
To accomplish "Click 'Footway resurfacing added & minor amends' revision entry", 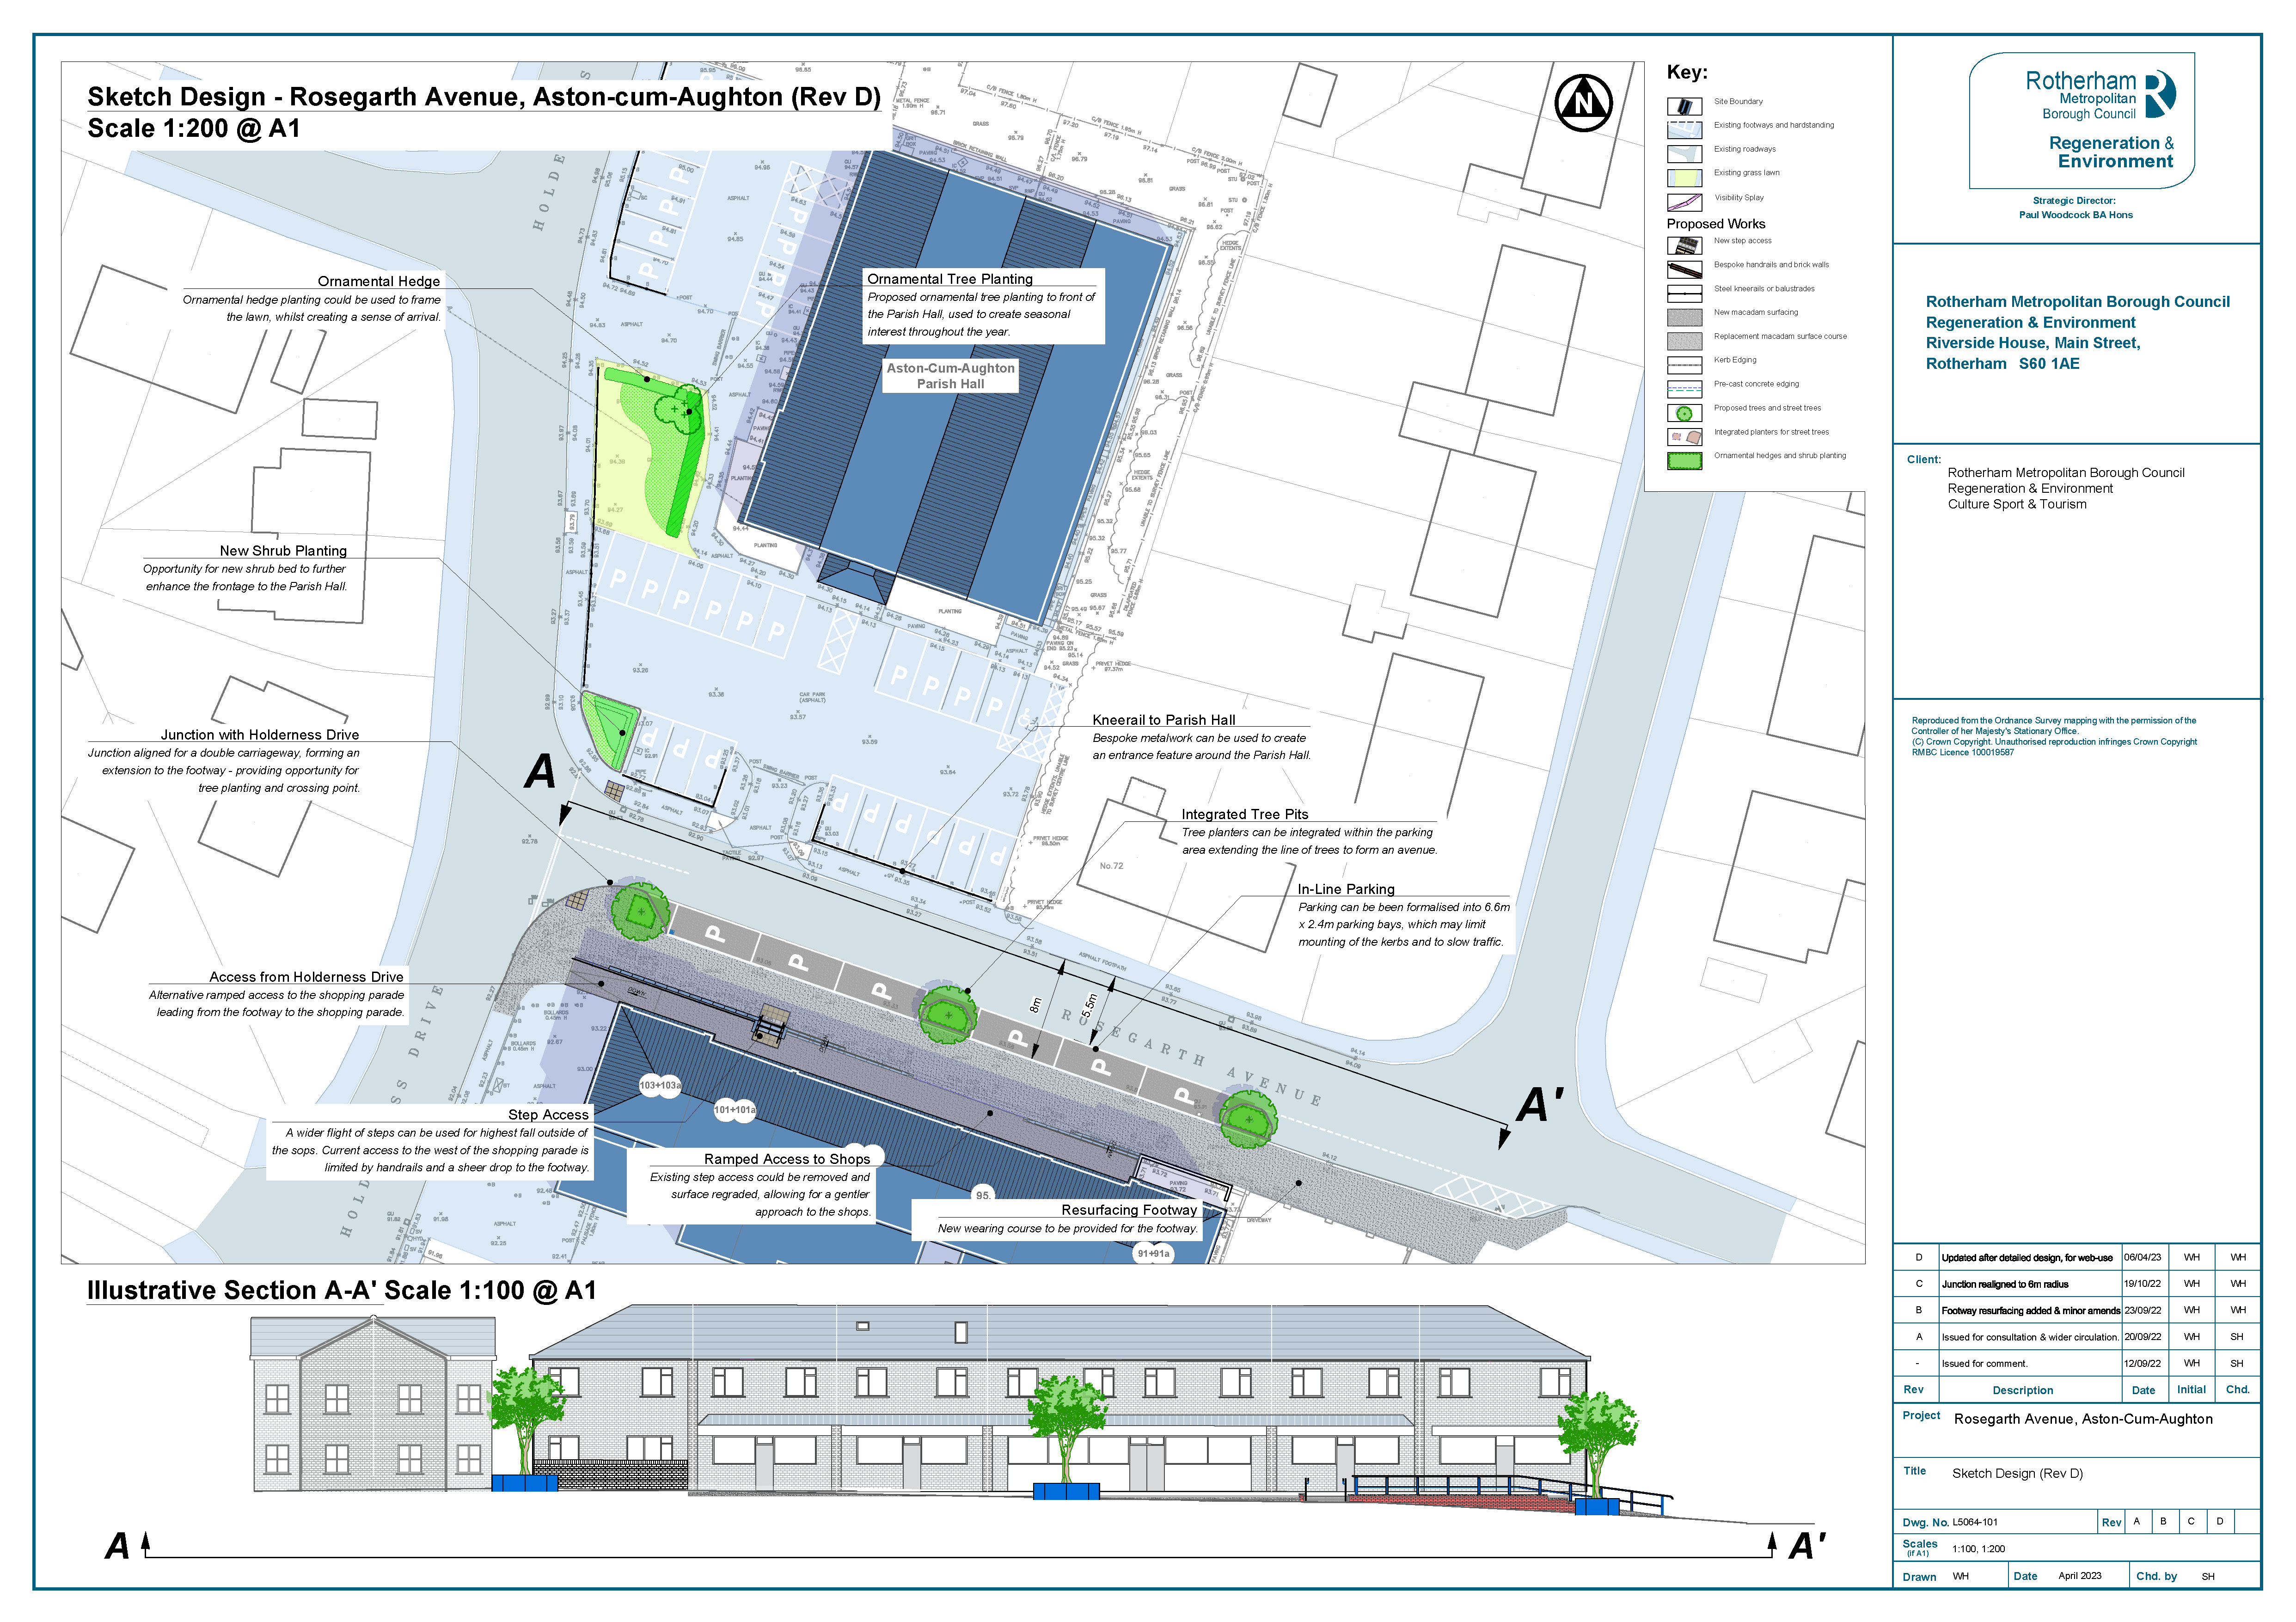I will [x=2030, y=1311].
